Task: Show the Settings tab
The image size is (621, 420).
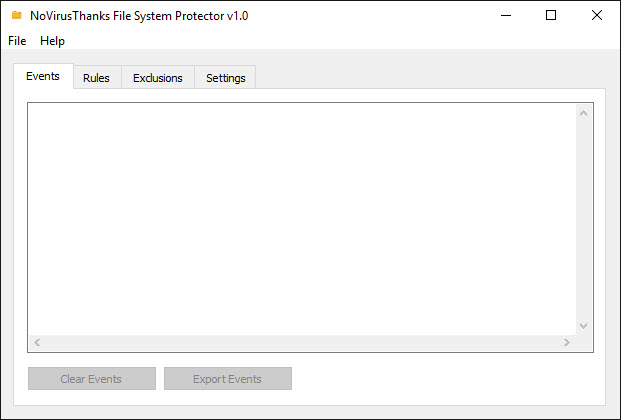Action: click(226, 78)
